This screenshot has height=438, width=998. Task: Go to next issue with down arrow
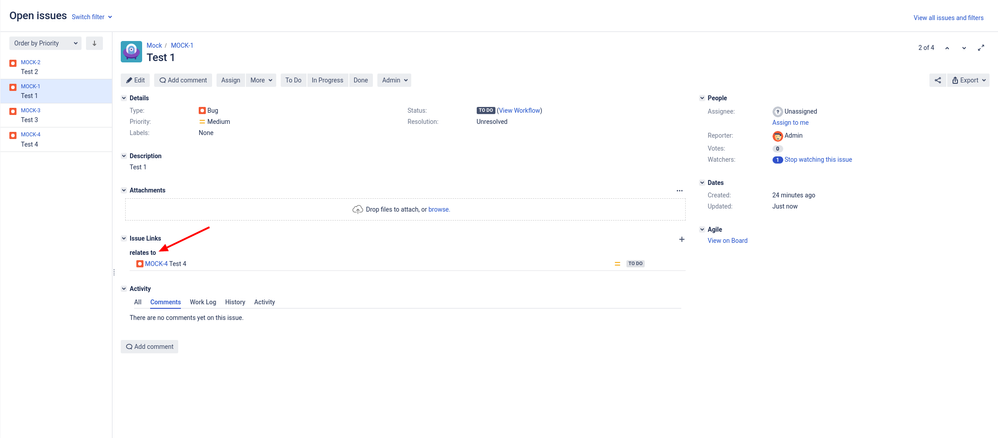pos(964,48)
